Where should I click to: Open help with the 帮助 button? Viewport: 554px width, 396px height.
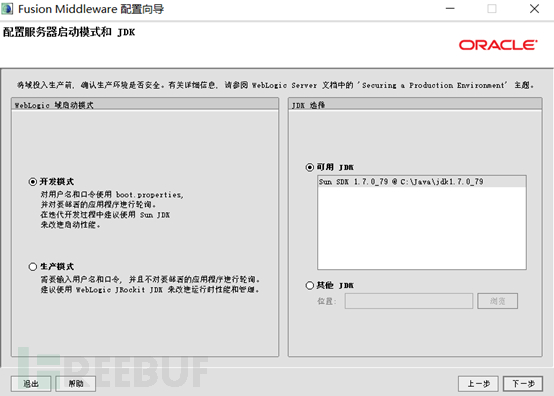point(76,384)
